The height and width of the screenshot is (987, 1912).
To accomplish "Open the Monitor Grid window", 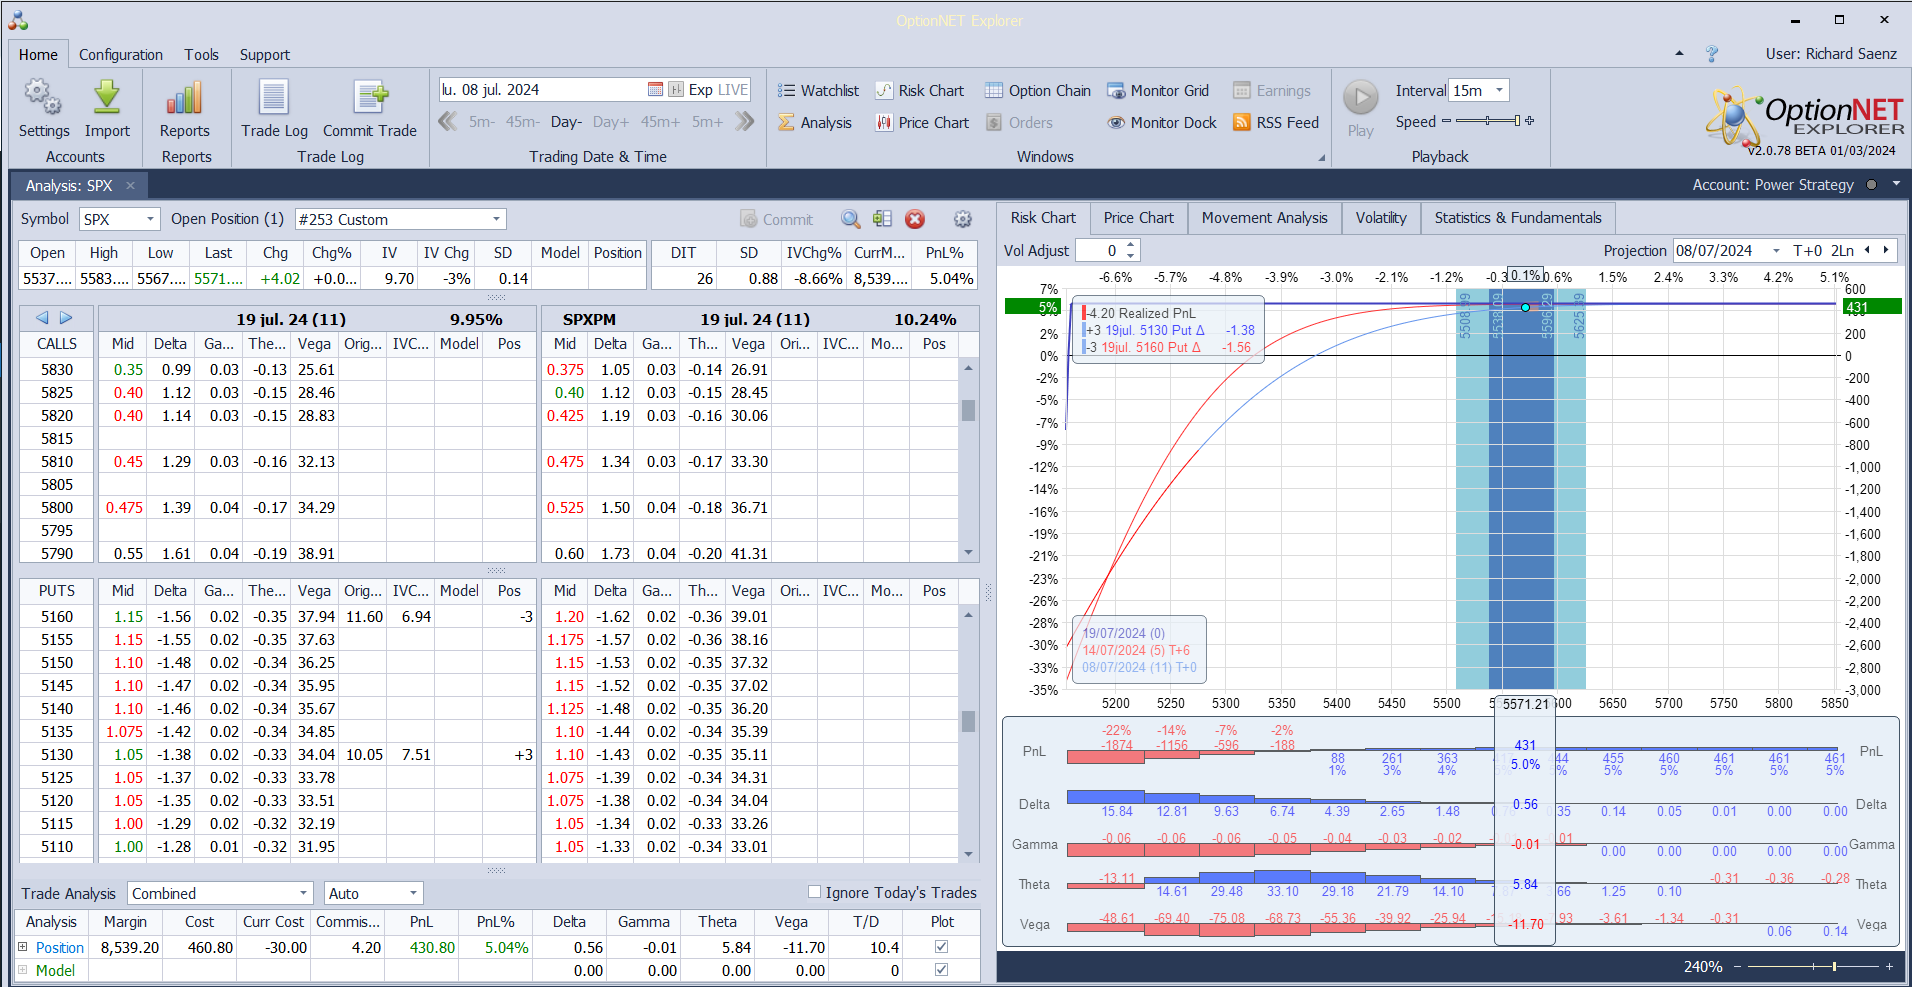I will (1158, 91).
